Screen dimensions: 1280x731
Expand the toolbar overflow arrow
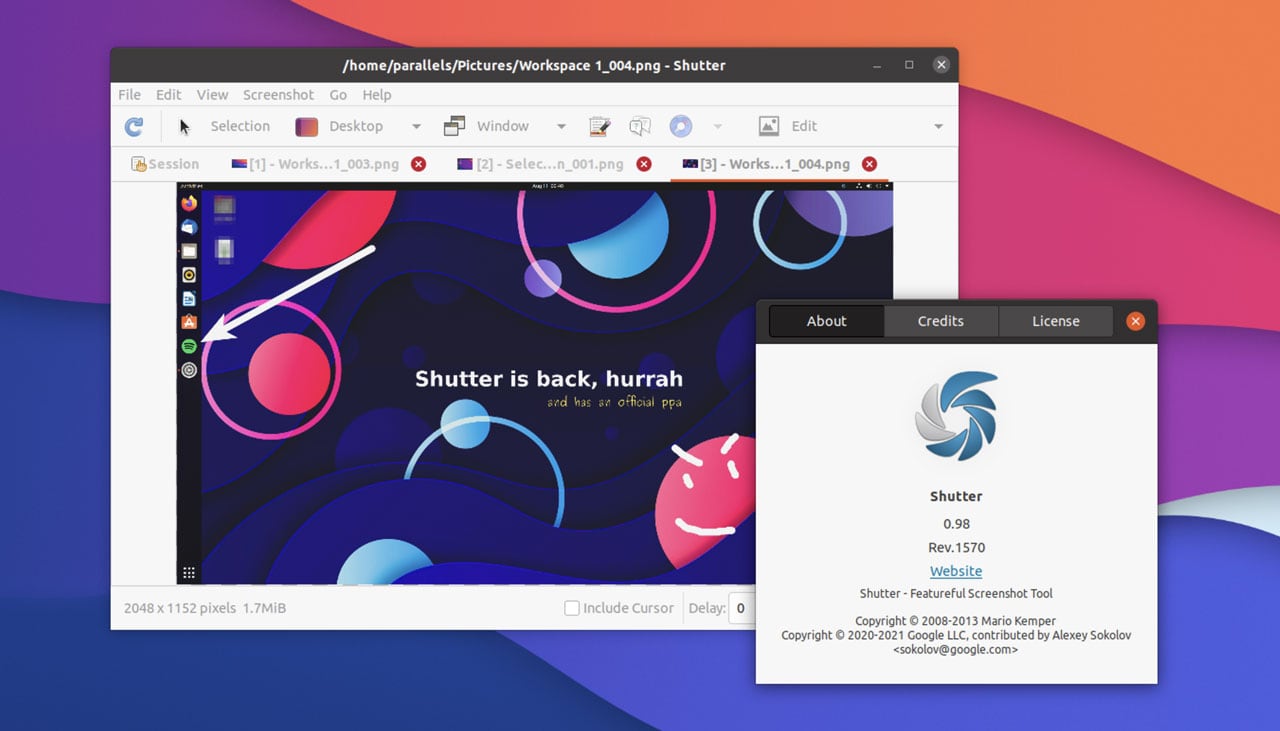(938, 127)
